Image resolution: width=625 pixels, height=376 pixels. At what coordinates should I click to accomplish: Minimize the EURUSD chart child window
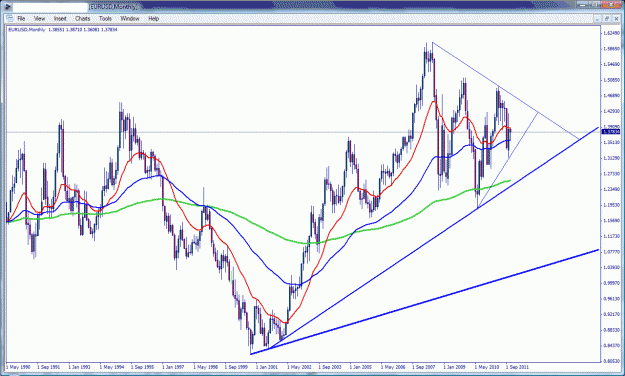click(597, 19)
